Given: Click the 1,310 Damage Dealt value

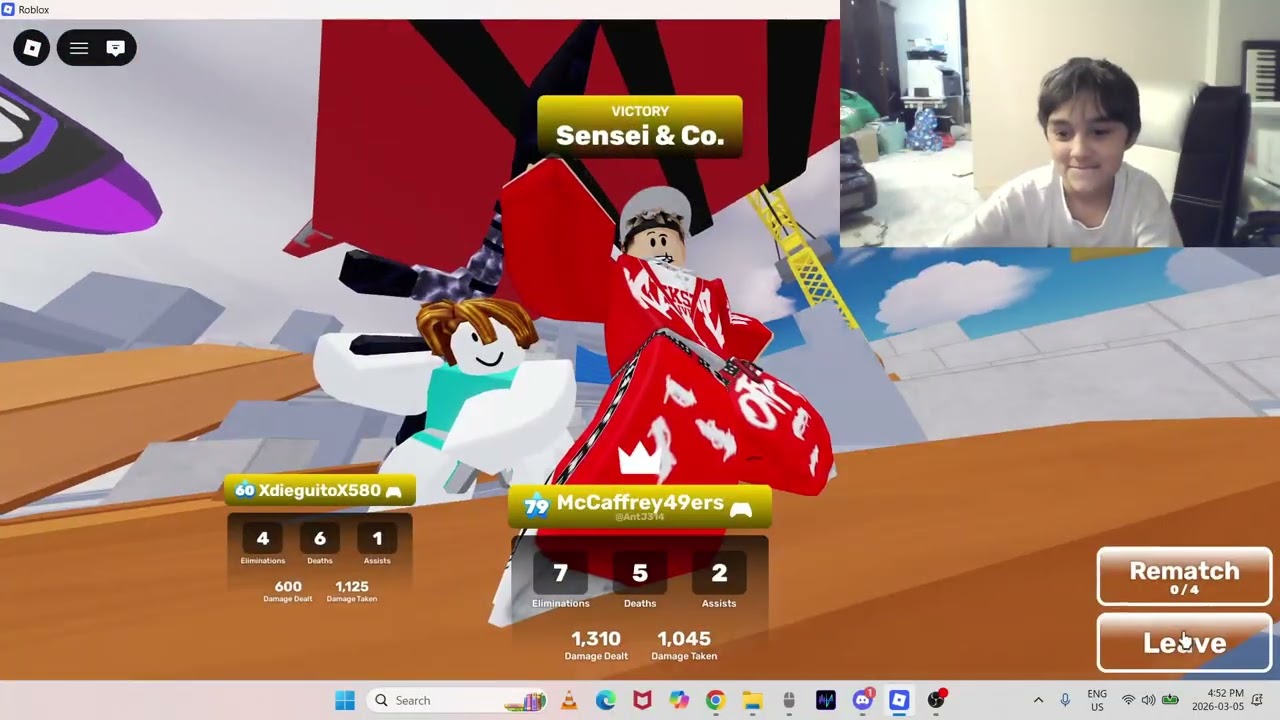Looking at the screenshot, I should [596, 638].
